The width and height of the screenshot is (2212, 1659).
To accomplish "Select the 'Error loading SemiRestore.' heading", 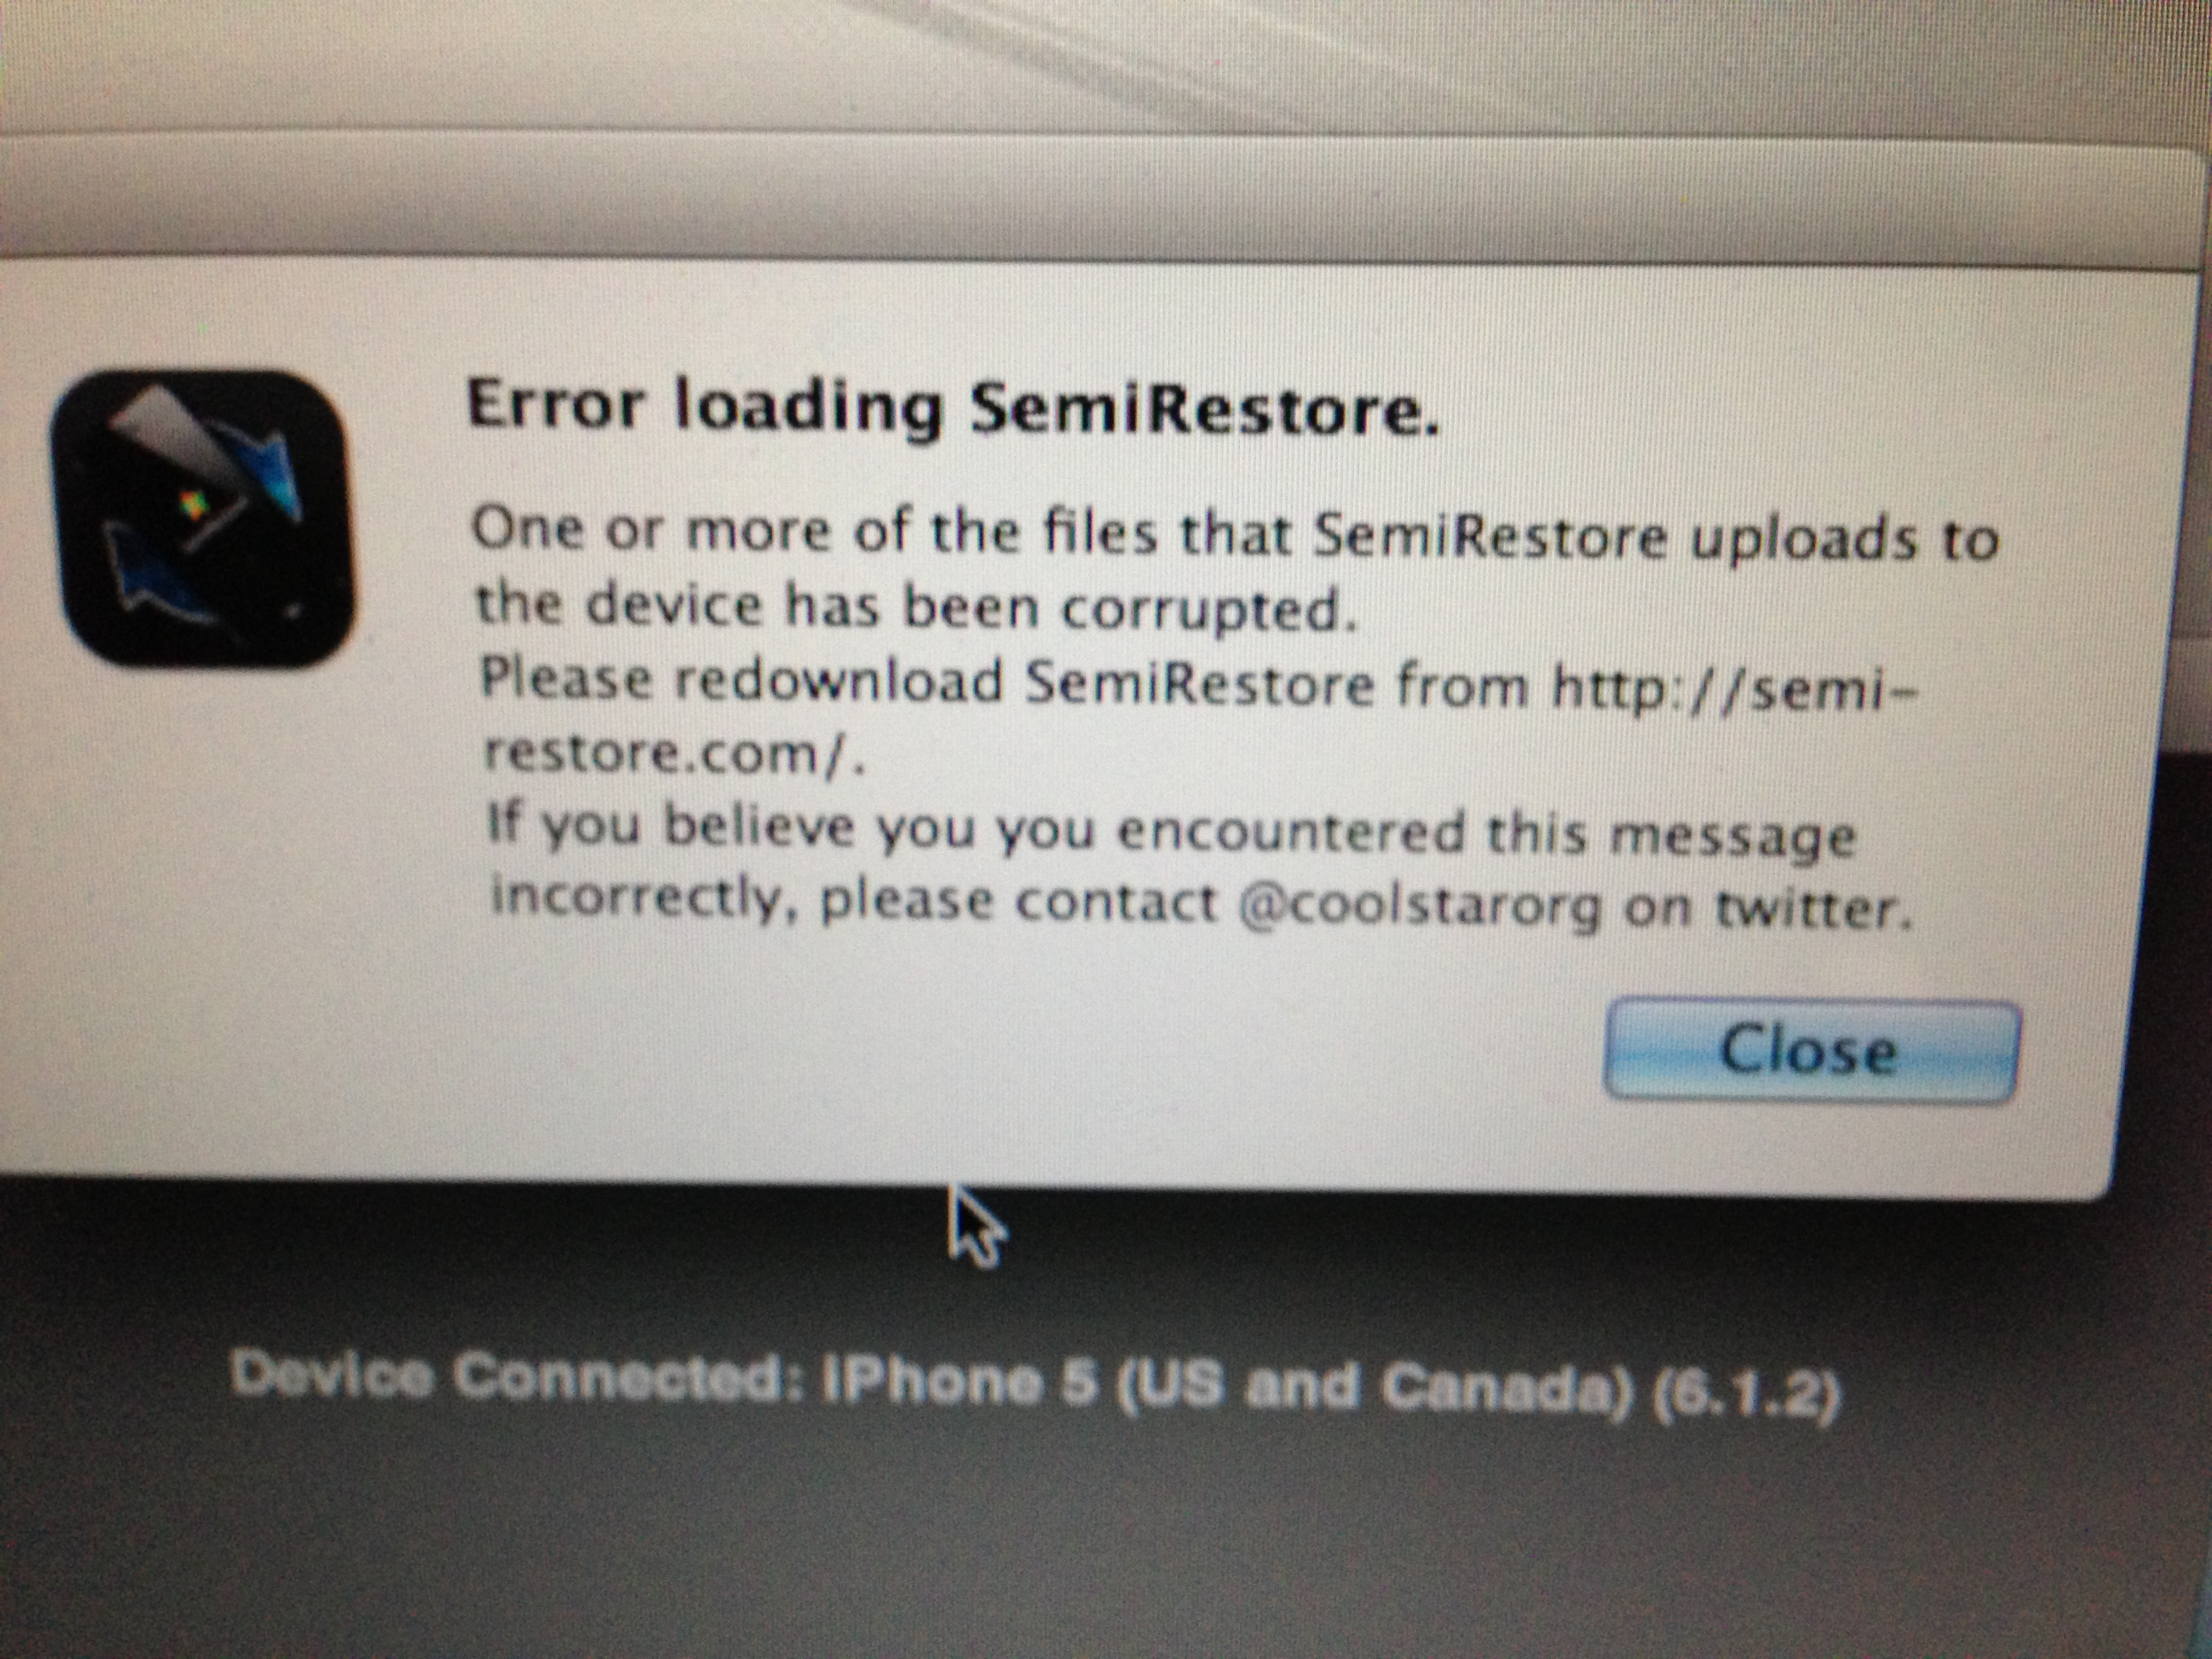I will click(x=954, y=407).
